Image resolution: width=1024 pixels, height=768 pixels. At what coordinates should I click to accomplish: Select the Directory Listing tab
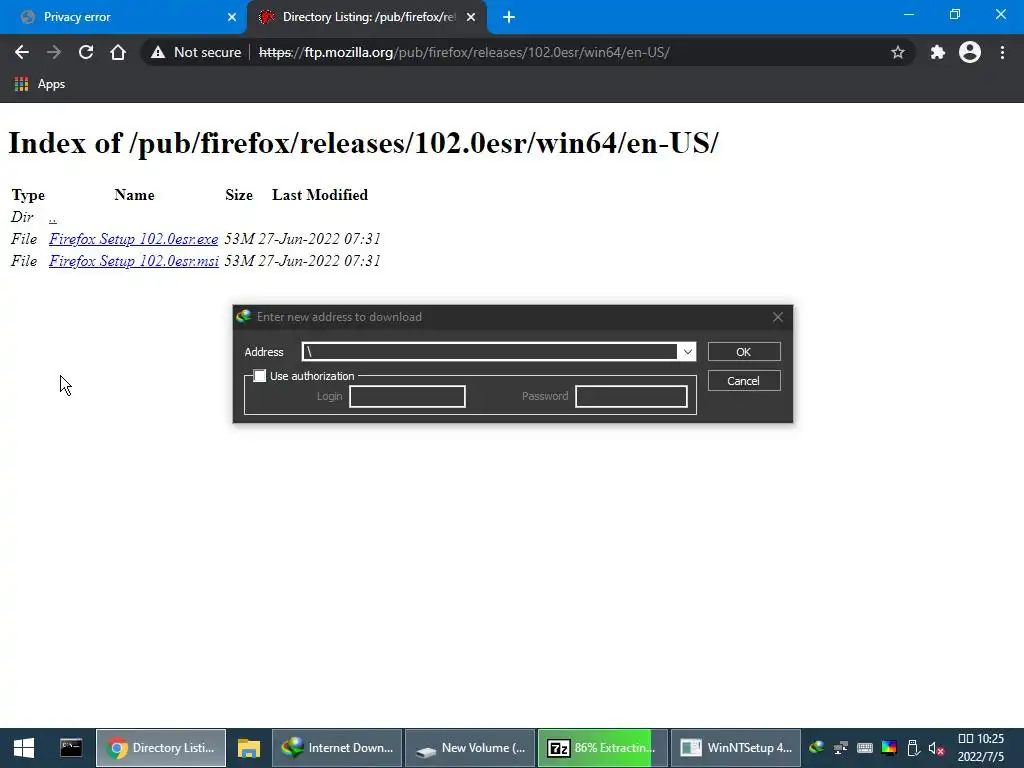tap(367, 17)
